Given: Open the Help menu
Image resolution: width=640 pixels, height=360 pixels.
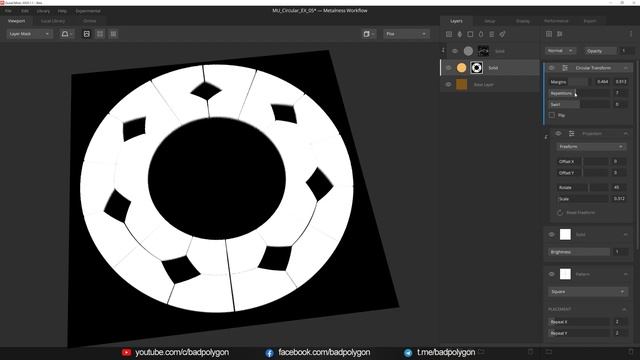Looking at the screenshot, I should point(62,11).
